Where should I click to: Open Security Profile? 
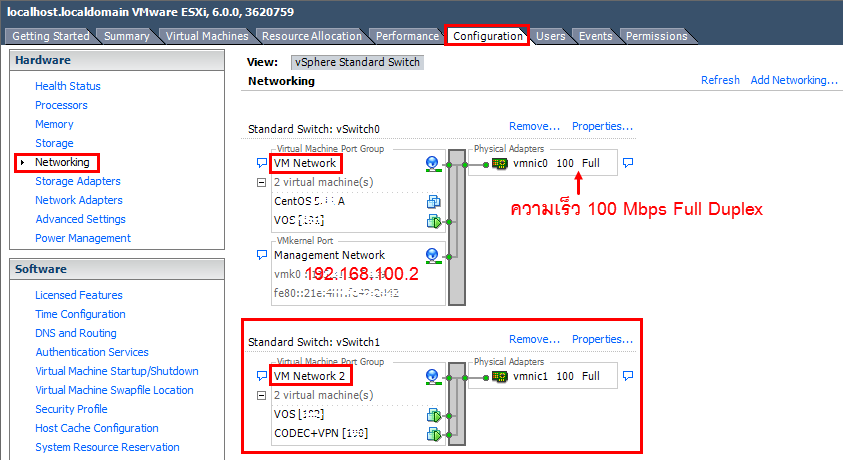(72, 409)
